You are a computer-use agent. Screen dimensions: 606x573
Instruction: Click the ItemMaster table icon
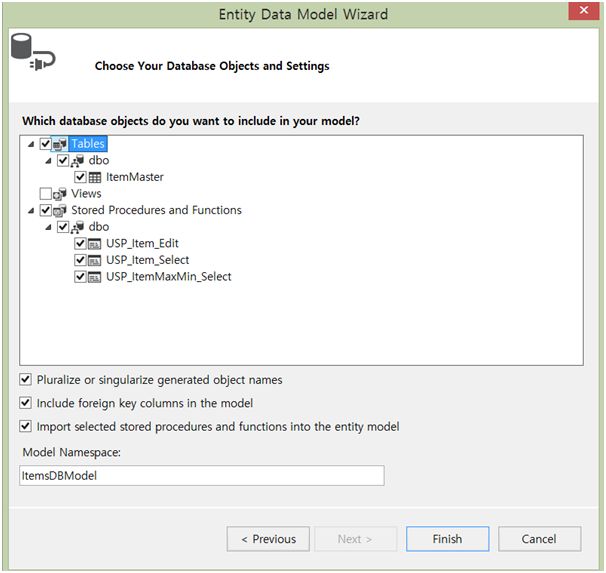[95, 177]
